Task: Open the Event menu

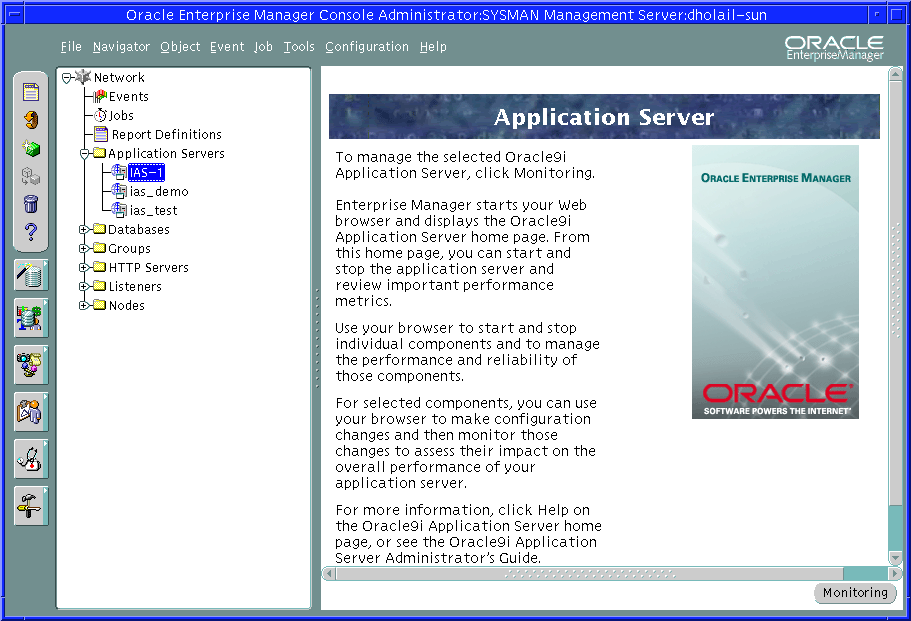Action: (227, 46)
